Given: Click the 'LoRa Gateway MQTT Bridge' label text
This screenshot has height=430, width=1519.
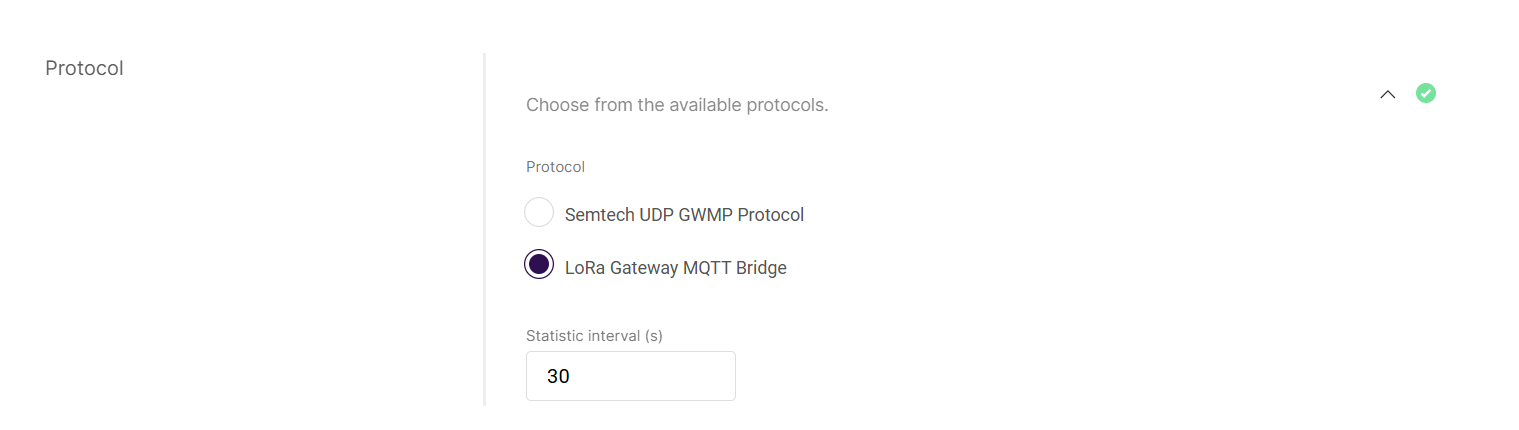Looking at the screenshot, I should pos(676,268).
